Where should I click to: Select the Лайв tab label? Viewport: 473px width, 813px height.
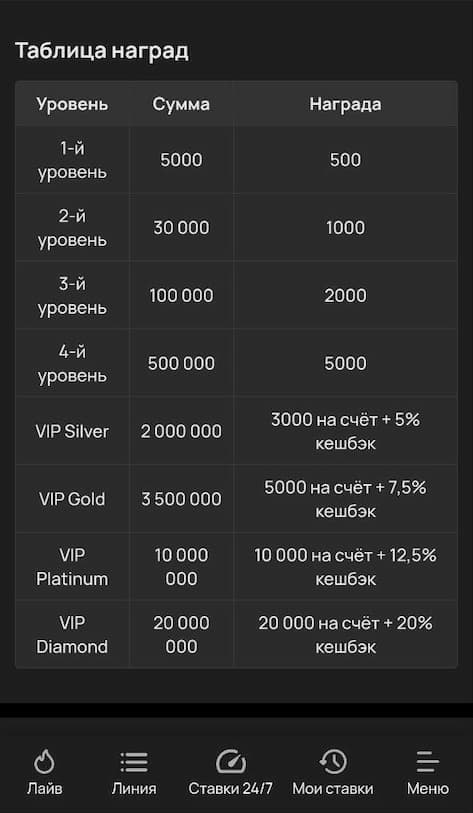(45, 789)
